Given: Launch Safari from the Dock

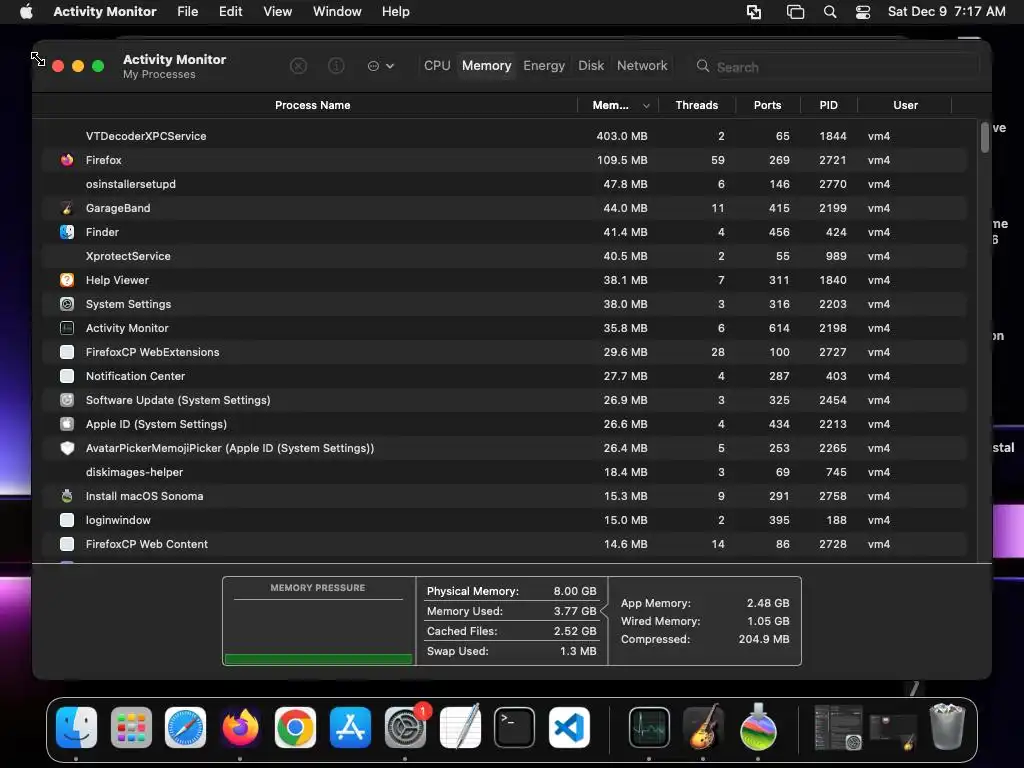Looking at the screenshot, I should click(x=185, y=728).
